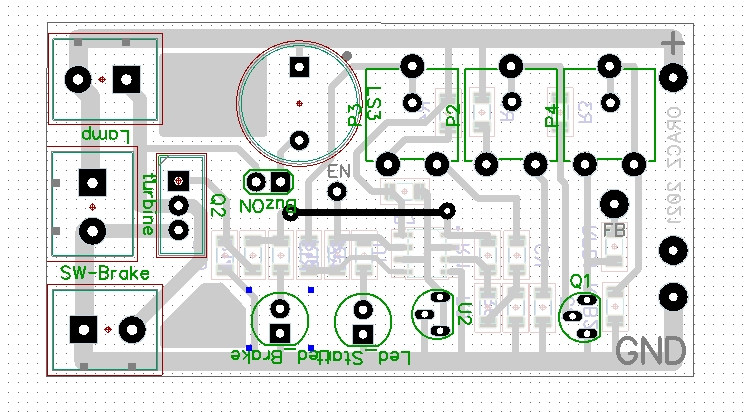This screenshot has width=751, height=412.
Task: Click the EN test pad below its label
Action: [337, 192]
